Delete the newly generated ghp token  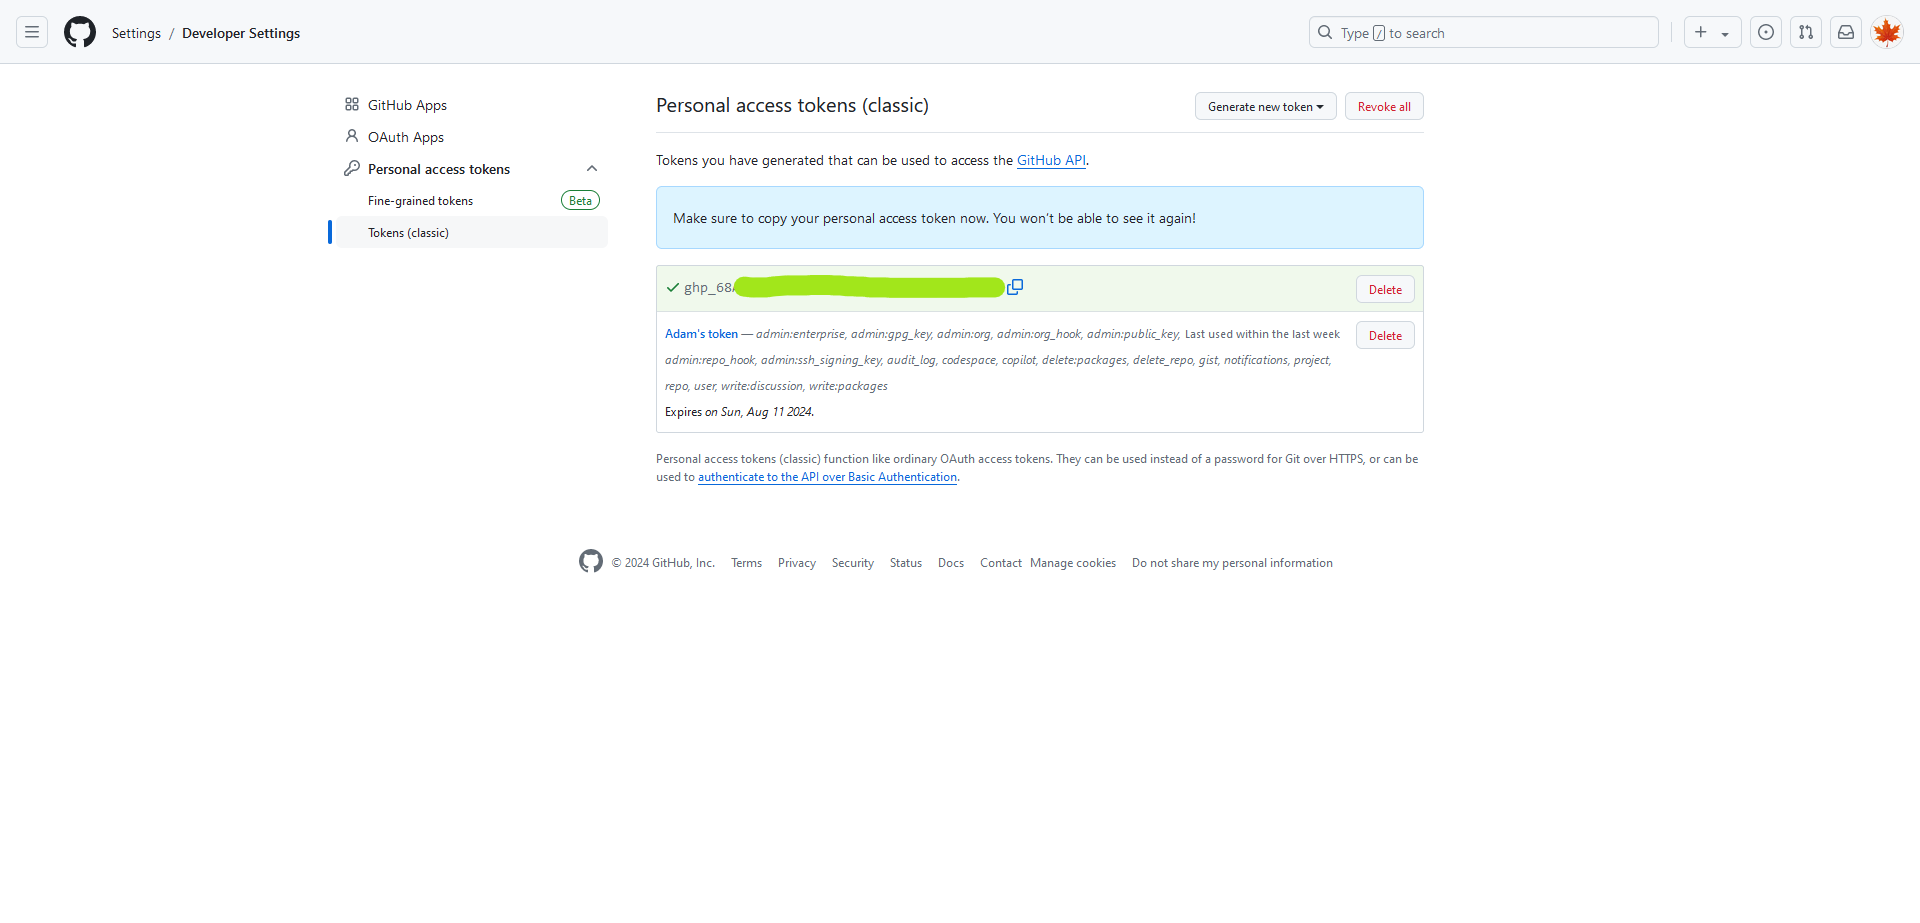coord(1385,290)
